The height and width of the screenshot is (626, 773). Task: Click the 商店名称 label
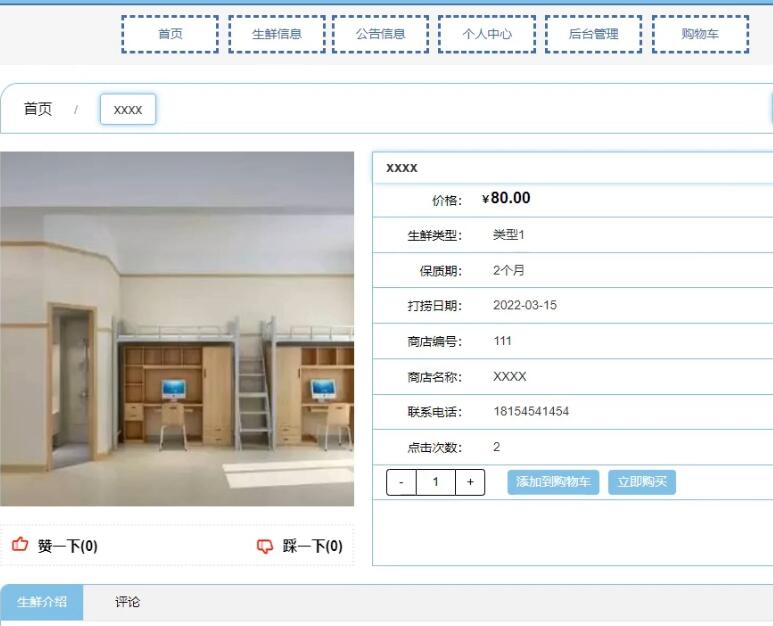434,377
